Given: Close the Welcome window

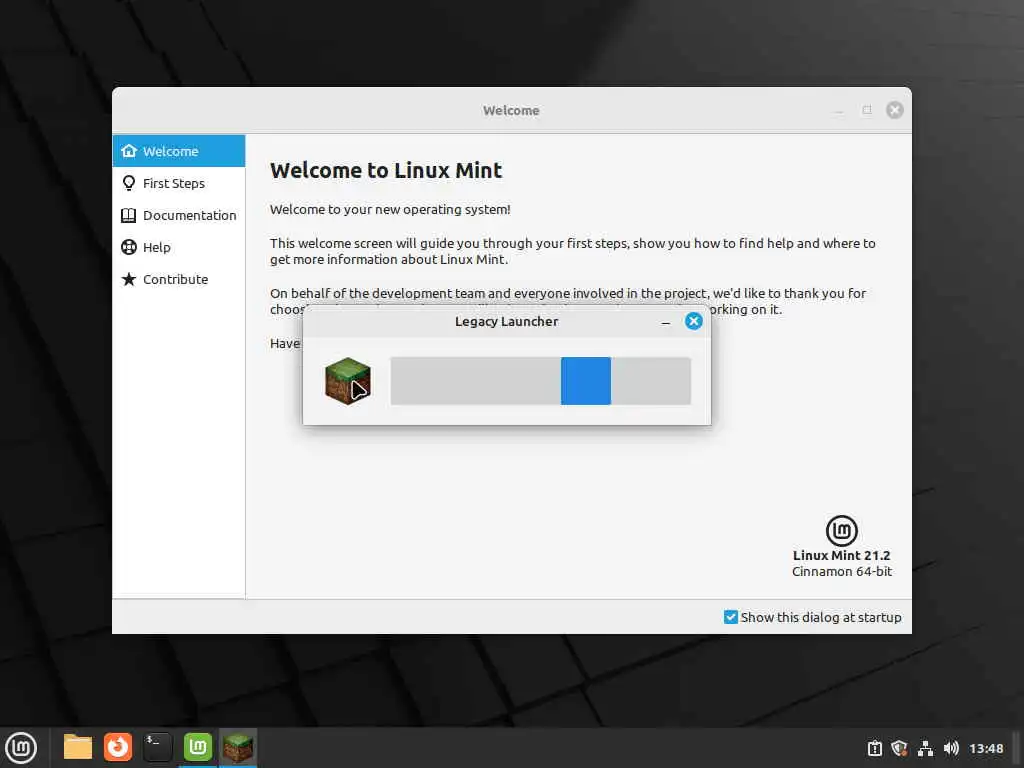Looking at the screenshot, I should tap(895, 110).
